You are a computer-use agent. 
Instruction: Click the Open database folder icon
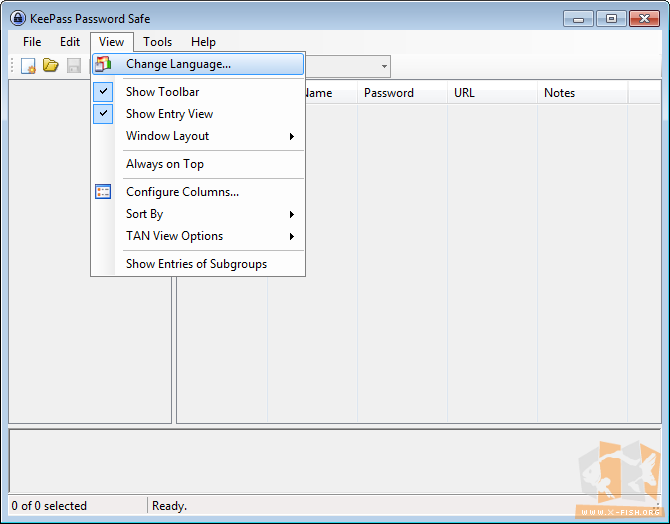tap(50, 66)
